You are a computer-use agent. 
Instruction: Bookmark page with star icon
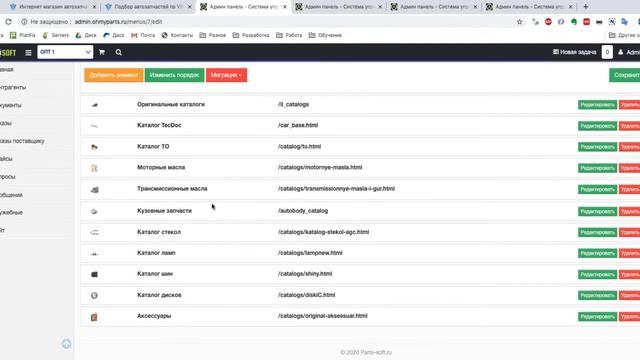[520, 22]
